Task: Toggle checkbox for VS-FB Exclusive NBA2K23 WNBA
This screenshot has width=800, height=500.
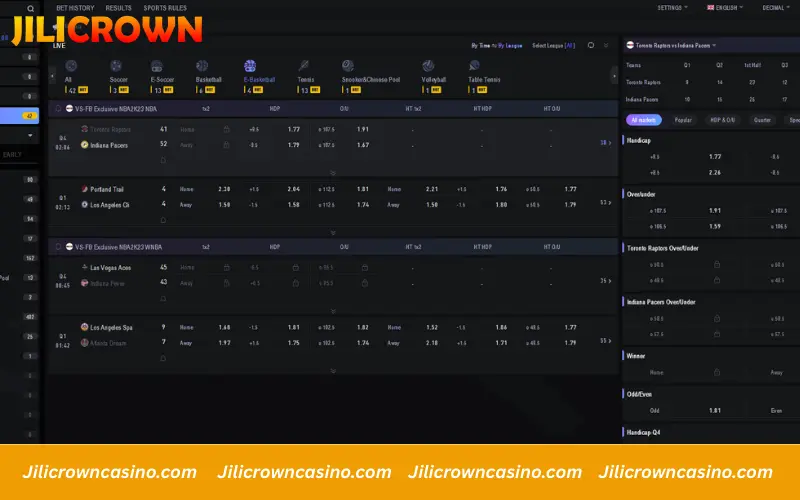Action: 57,246
